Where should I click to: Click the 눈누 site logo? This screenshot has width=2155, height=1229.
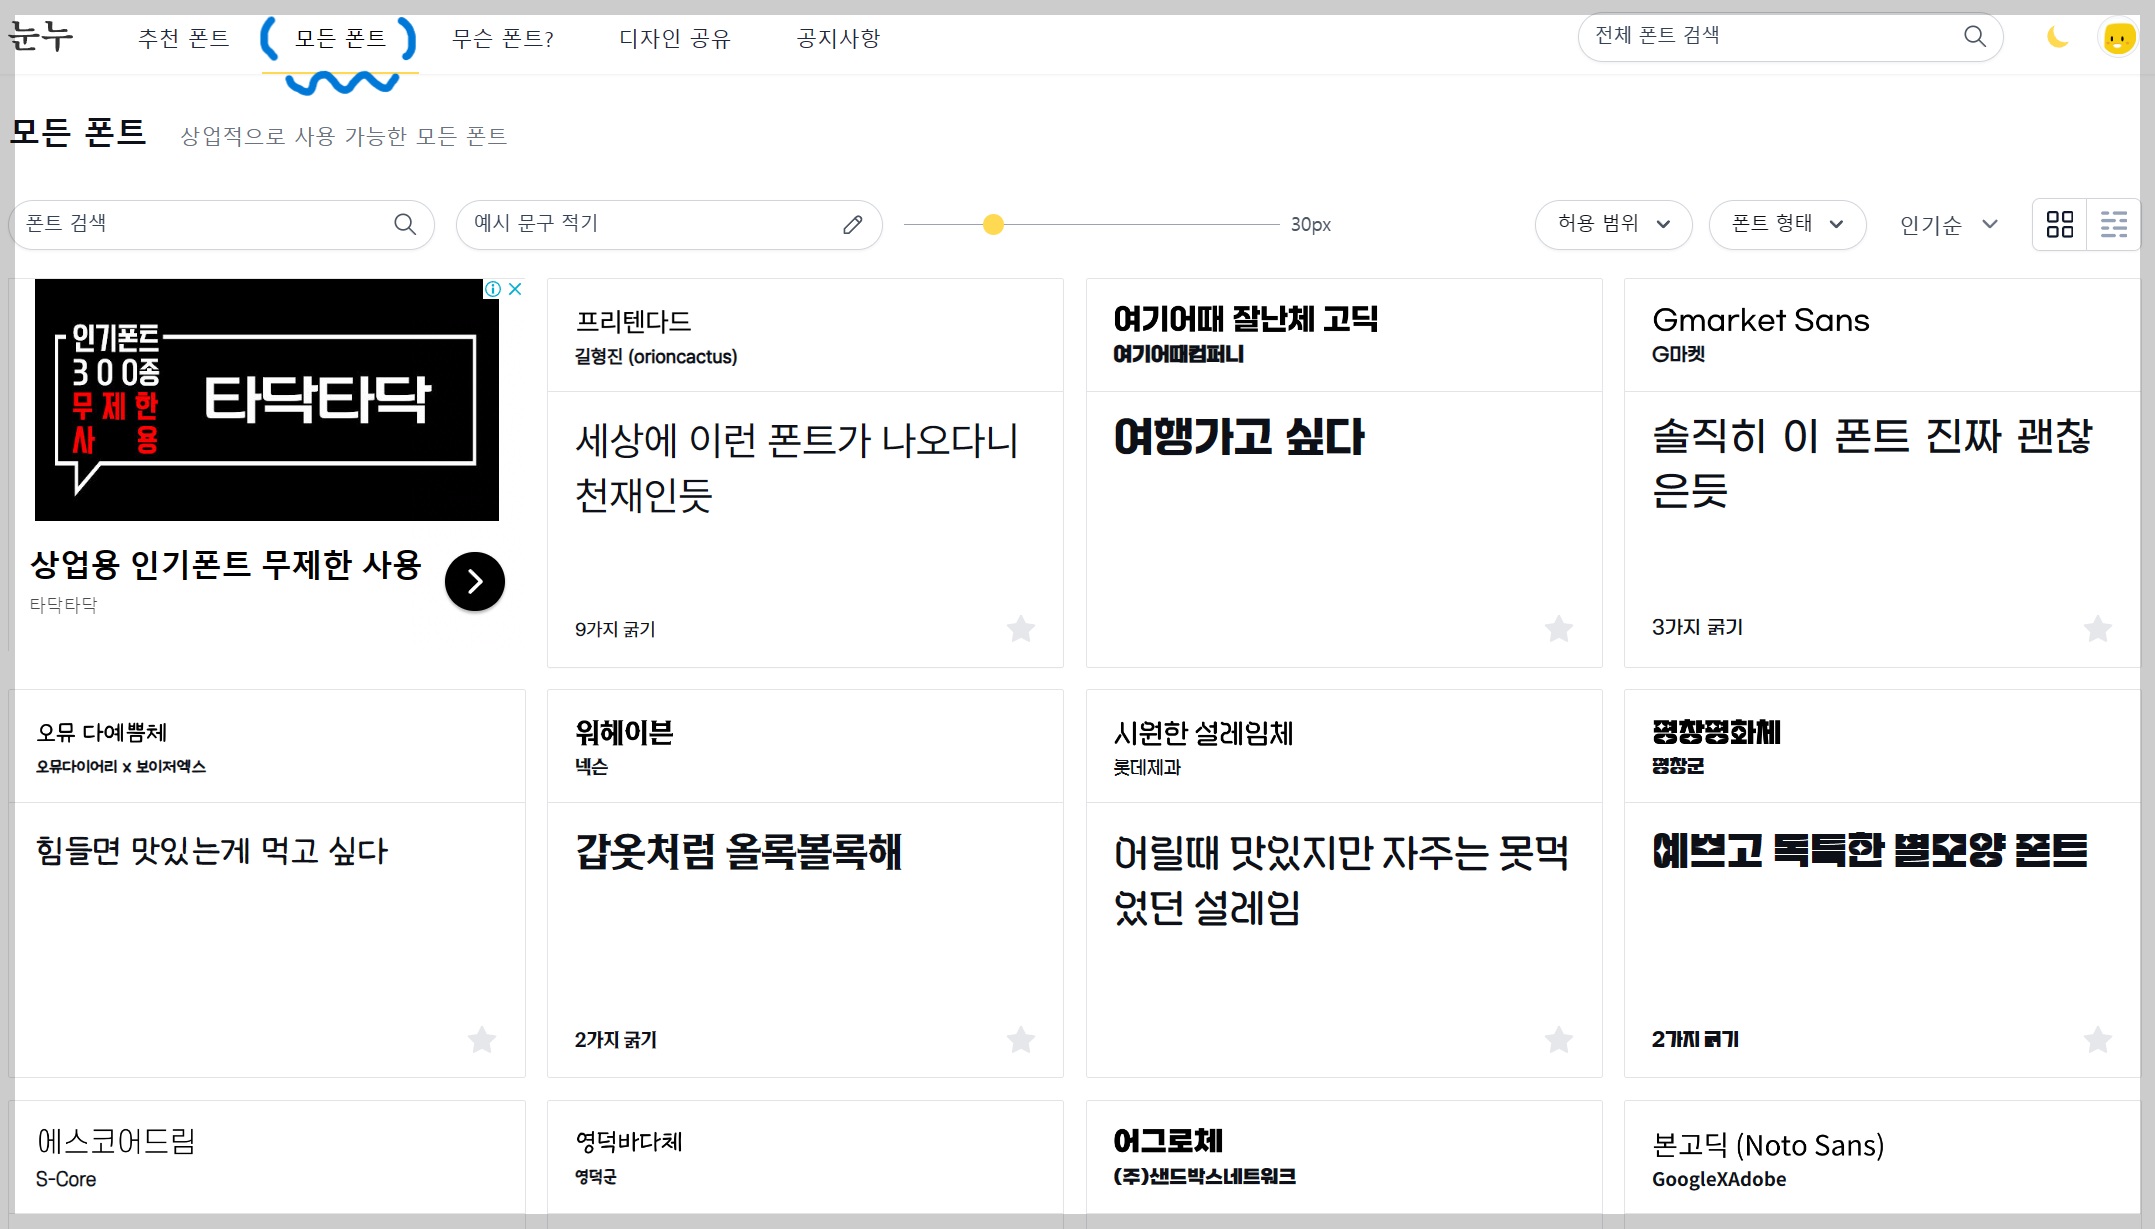click(x=42, y=37)
